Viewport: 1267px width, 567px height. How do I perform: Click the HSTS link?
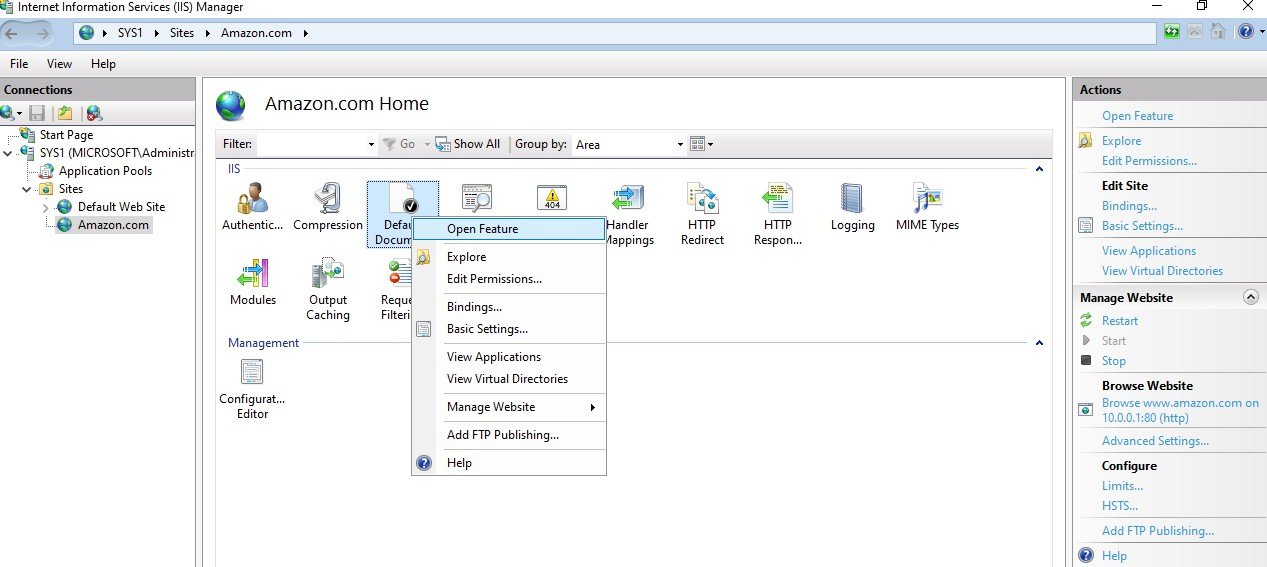coord(1120,506)
